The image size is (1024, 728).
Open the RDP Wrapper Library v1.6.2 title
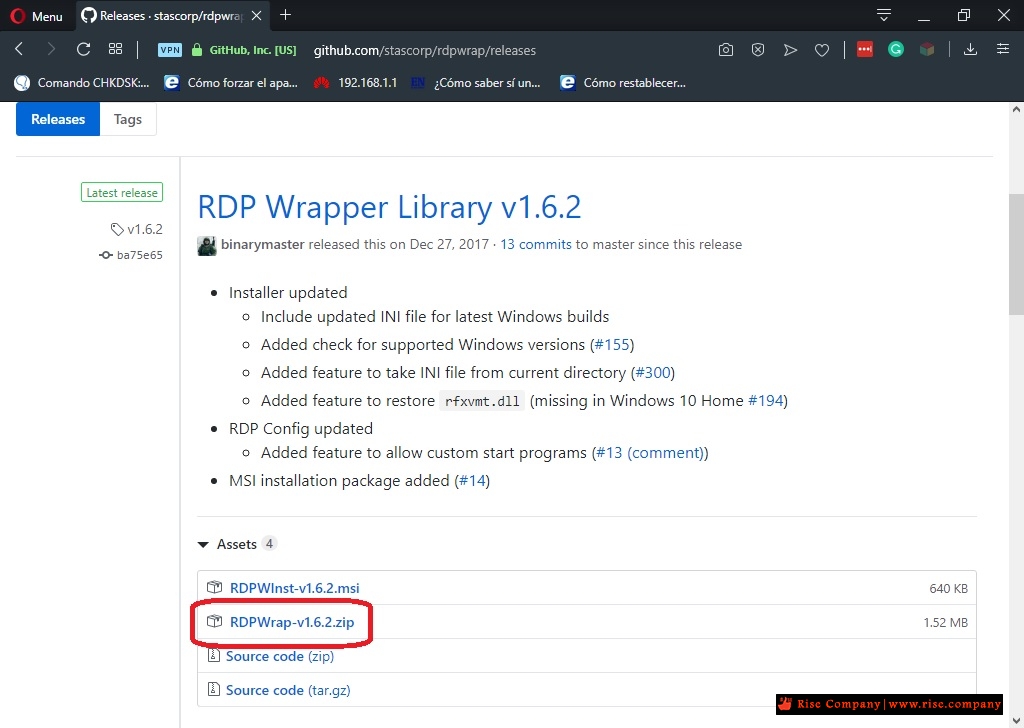point(389,207)
